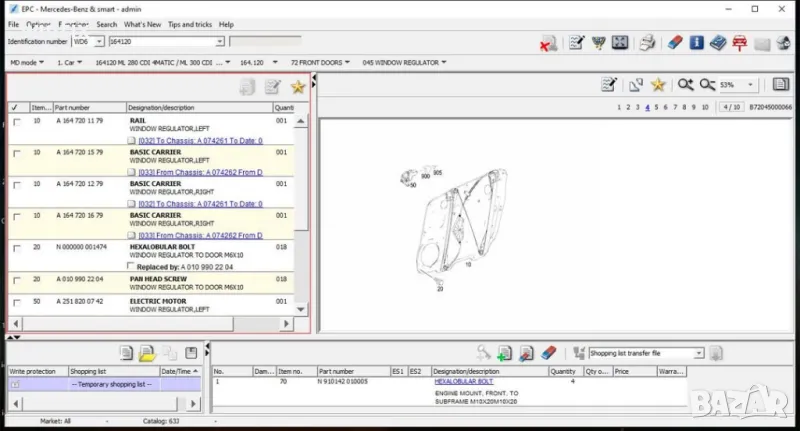Click the pink eraser icon in top toolbar
The image size is (800, 431).
pos(673,43)
